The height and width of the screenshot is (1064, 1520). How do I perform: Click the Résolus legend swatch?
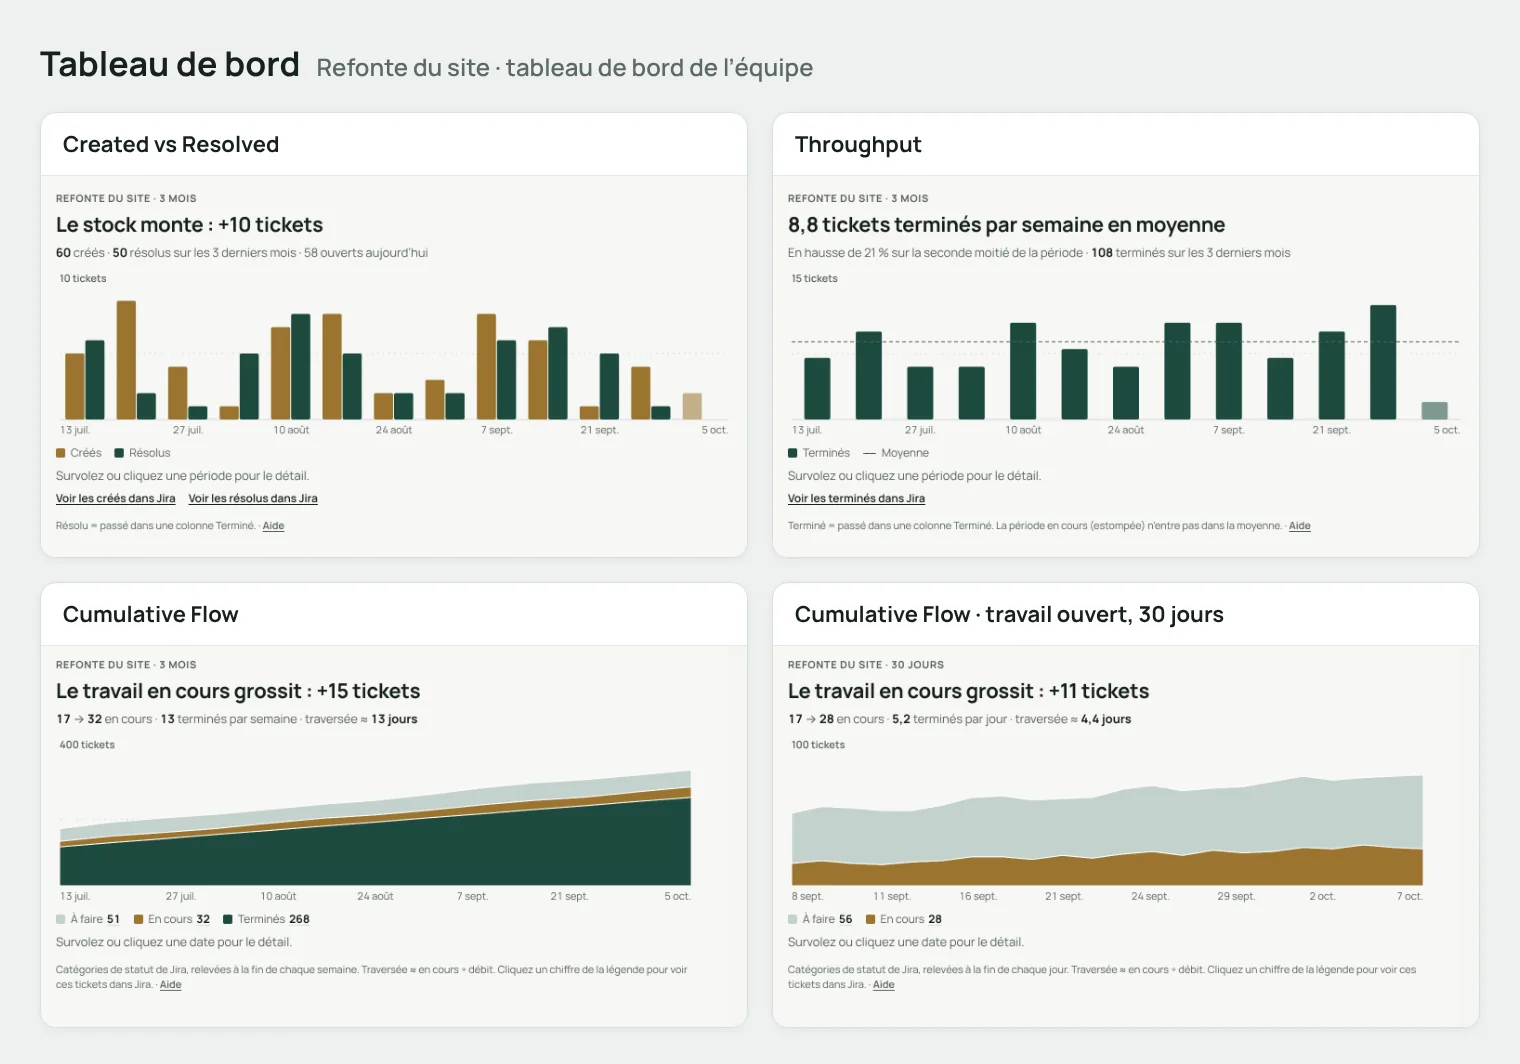pos(120,453)
